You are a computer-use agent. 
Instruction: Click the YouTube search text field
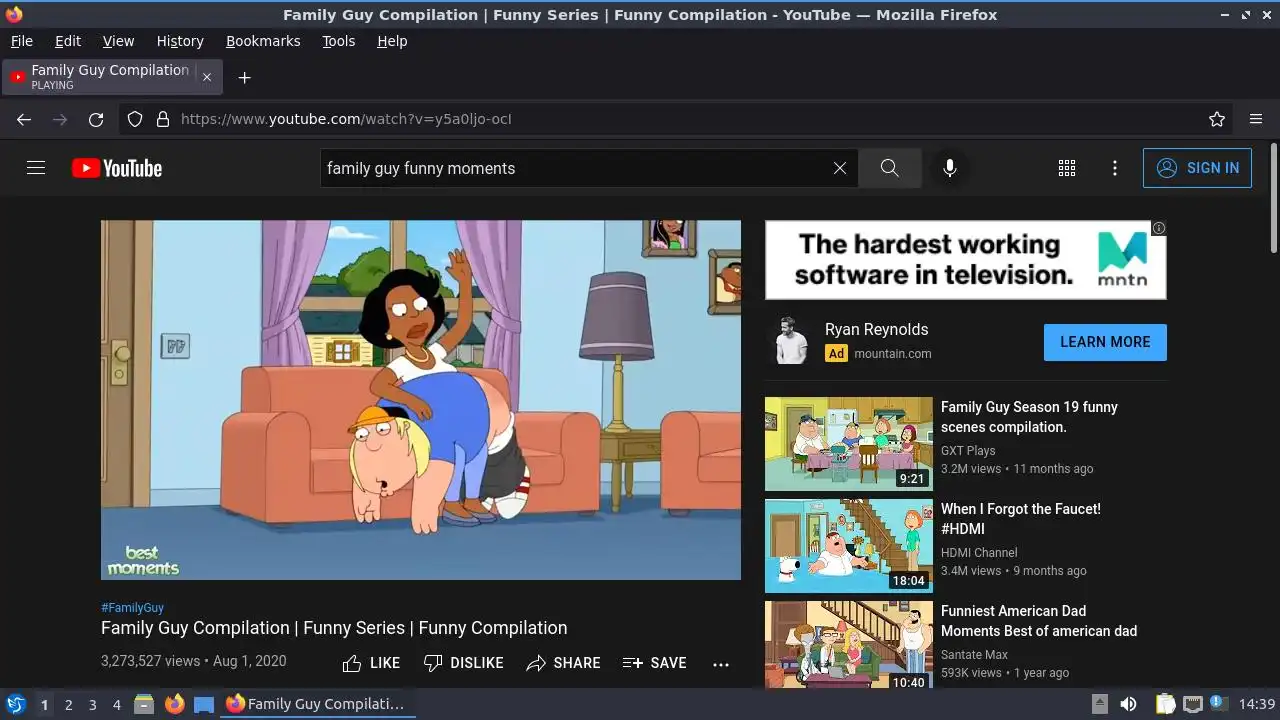click(x=575, y=168)
